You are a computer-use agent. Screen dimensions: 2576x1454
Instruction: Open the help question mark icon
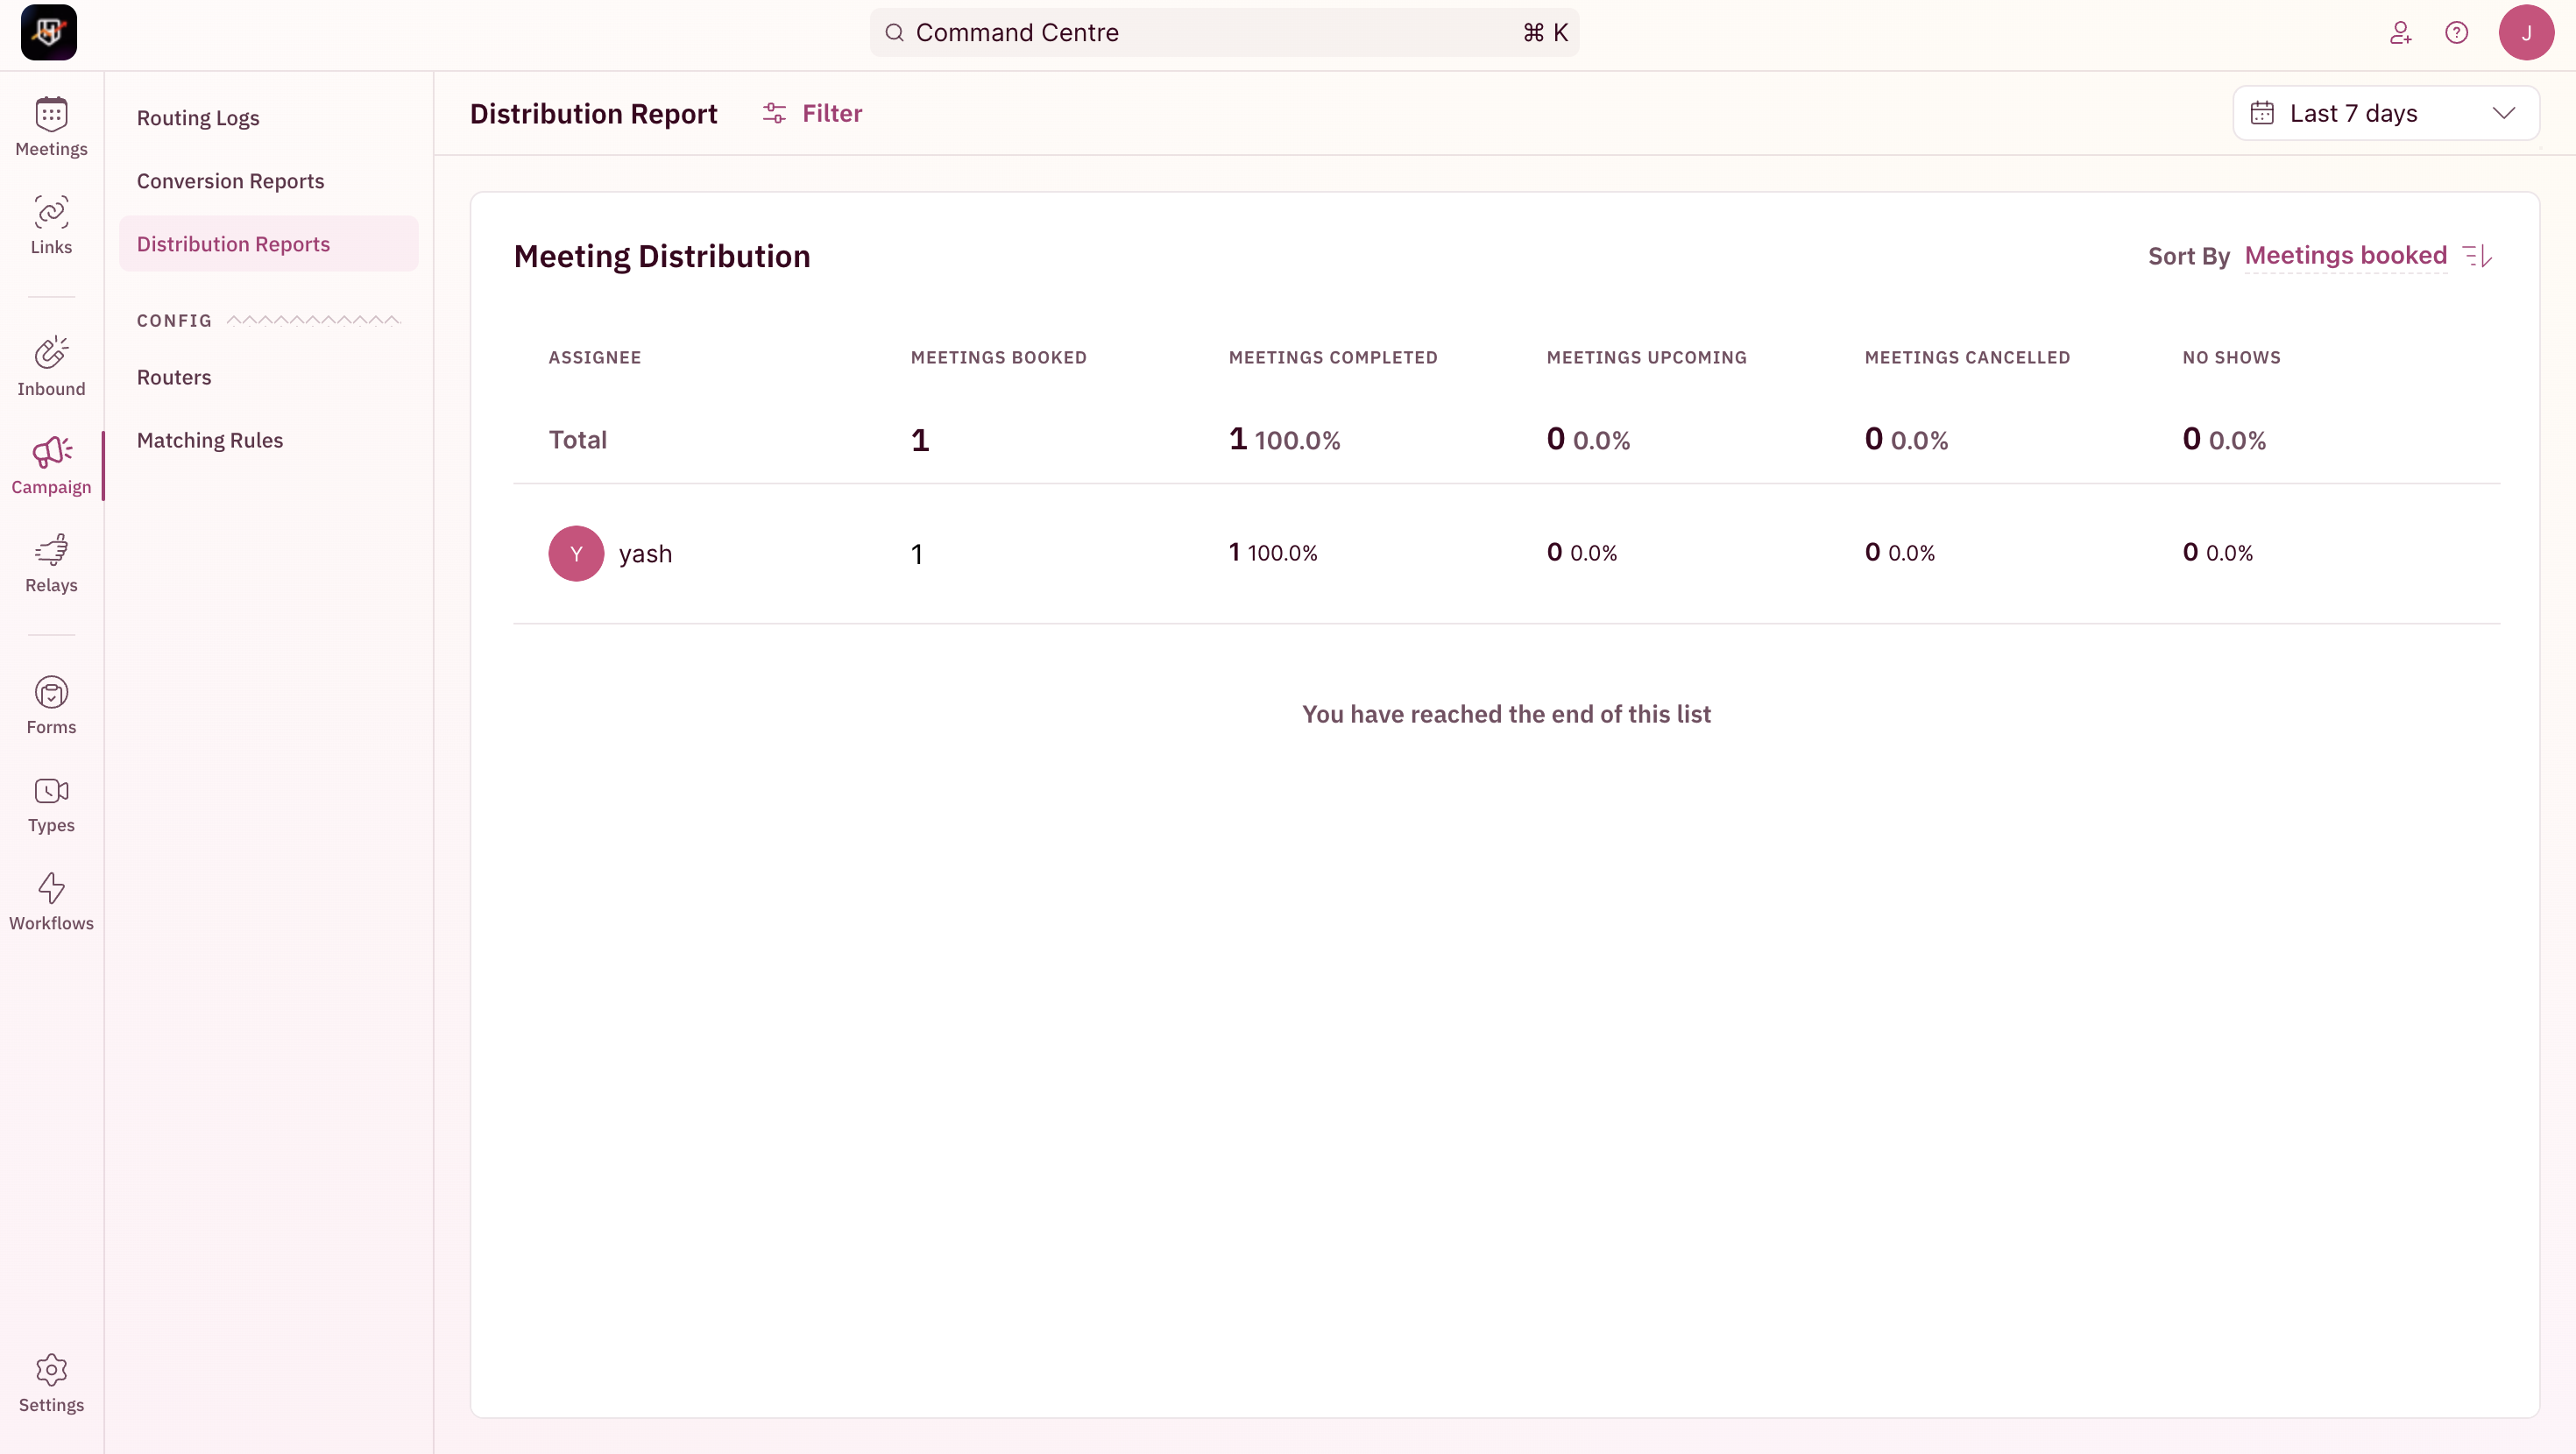click(x=2456, y=33)
